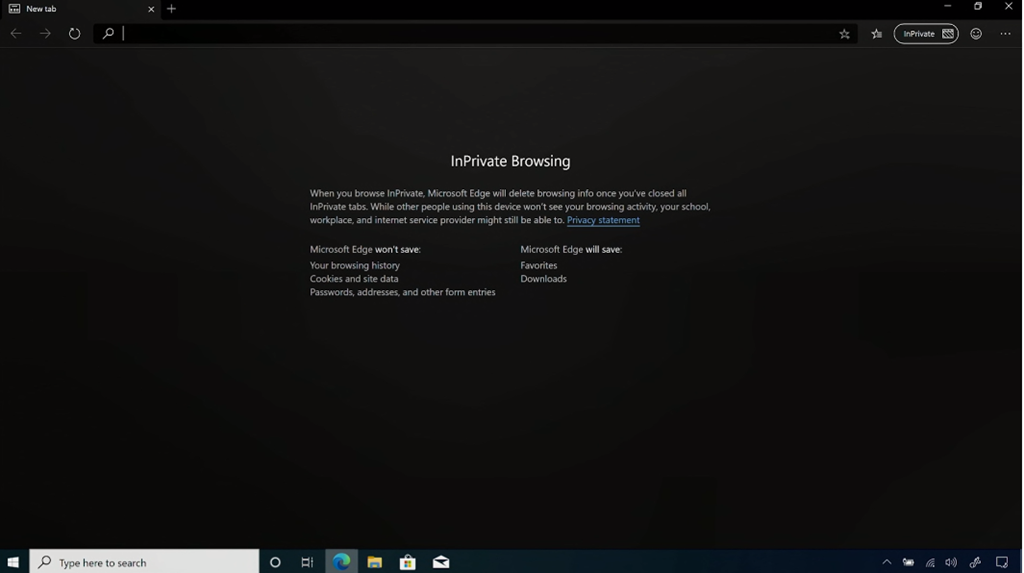Click "Passwords, addresses, and other form entries"
This screenshot has width=1024, height=573.
click(402, 292)
